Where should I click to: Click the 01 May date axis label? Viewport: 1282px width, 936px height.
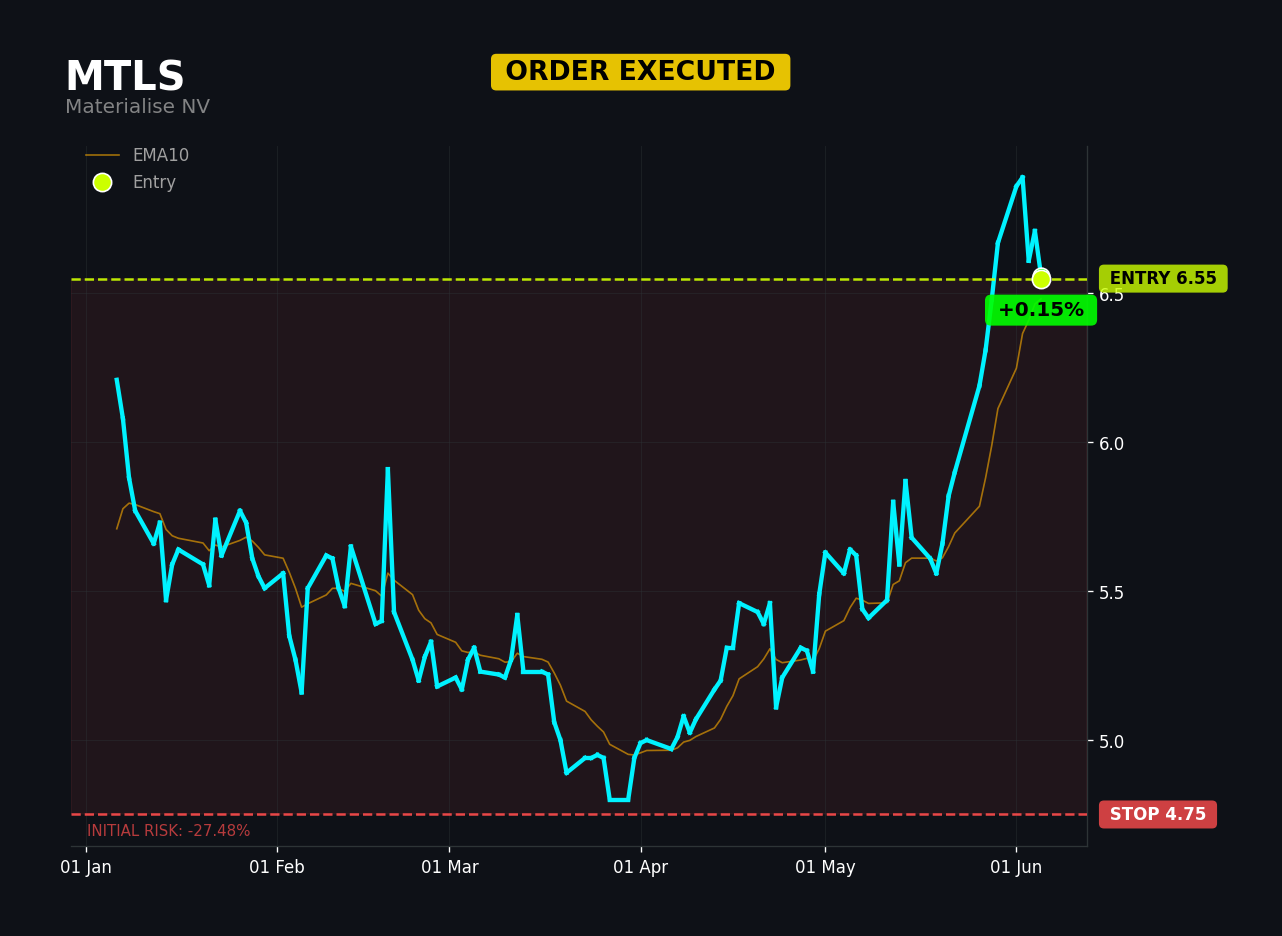[x=825, y=868]
